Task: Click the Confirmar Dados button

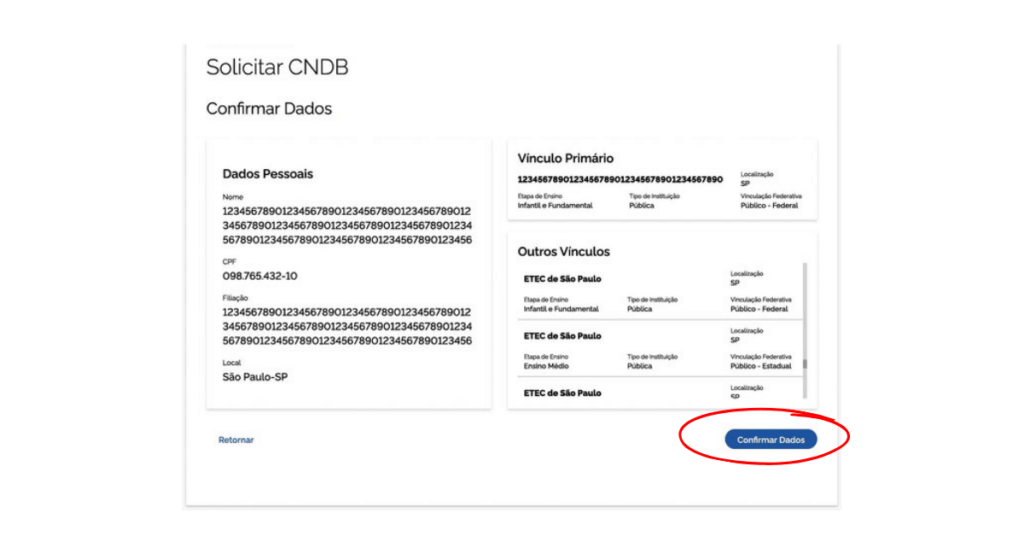Action: coord(770,439)
